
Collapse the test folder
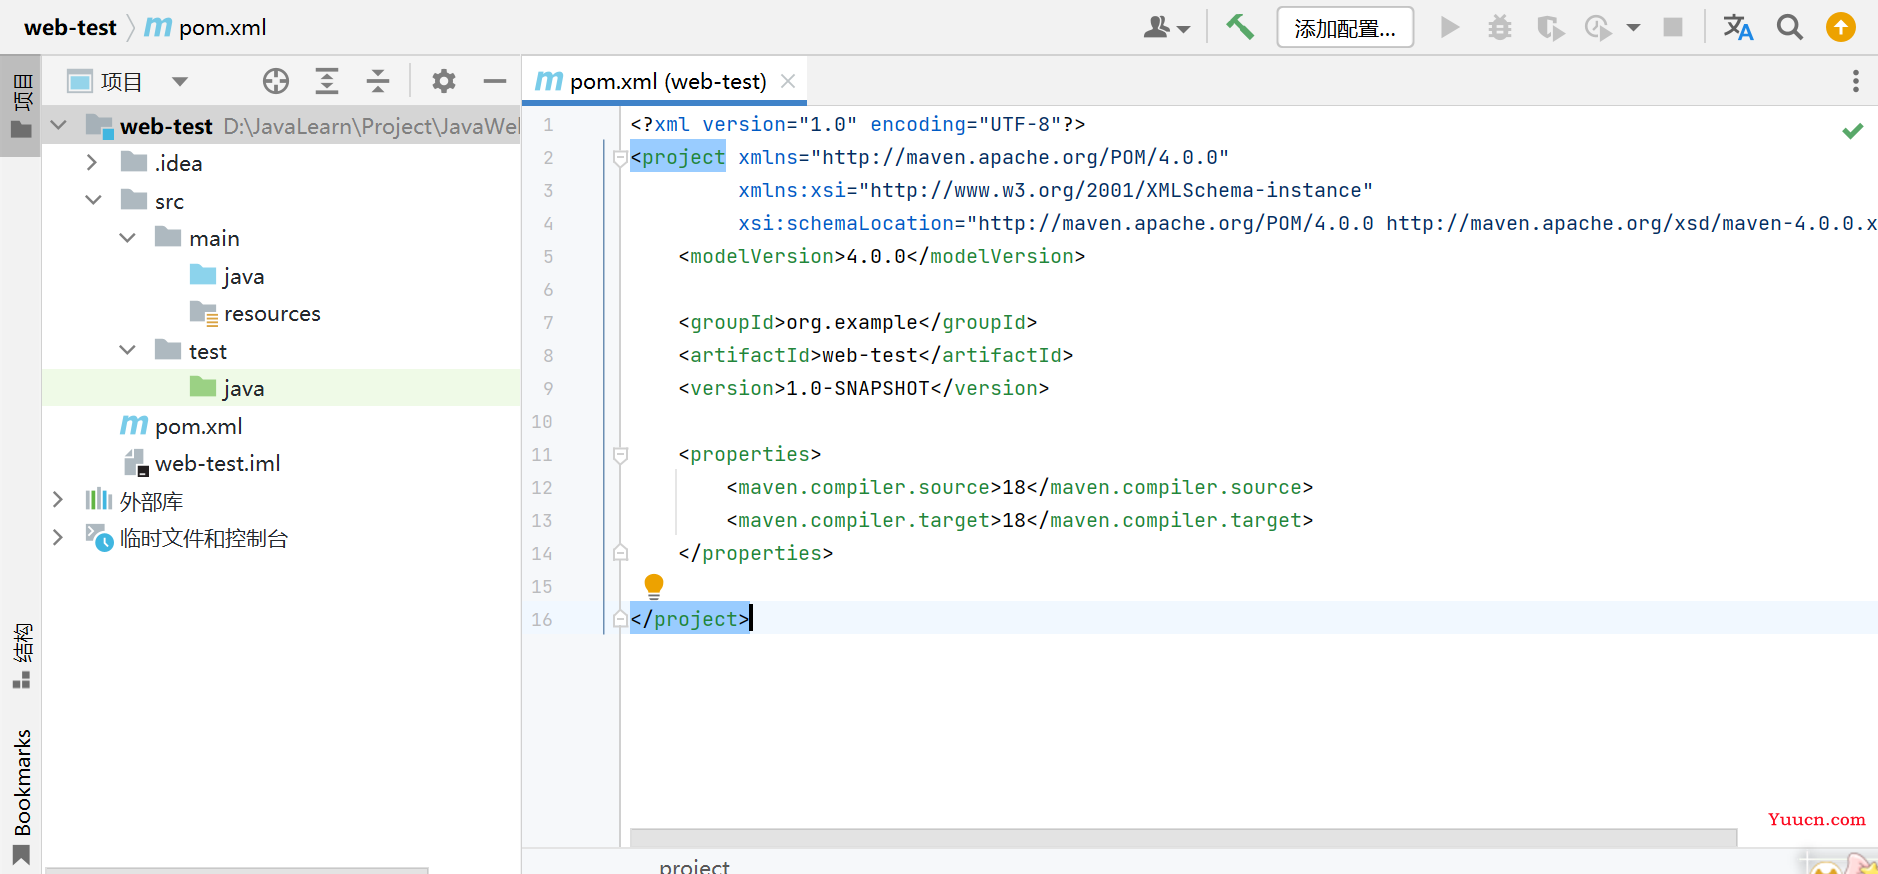click(127, 350)
